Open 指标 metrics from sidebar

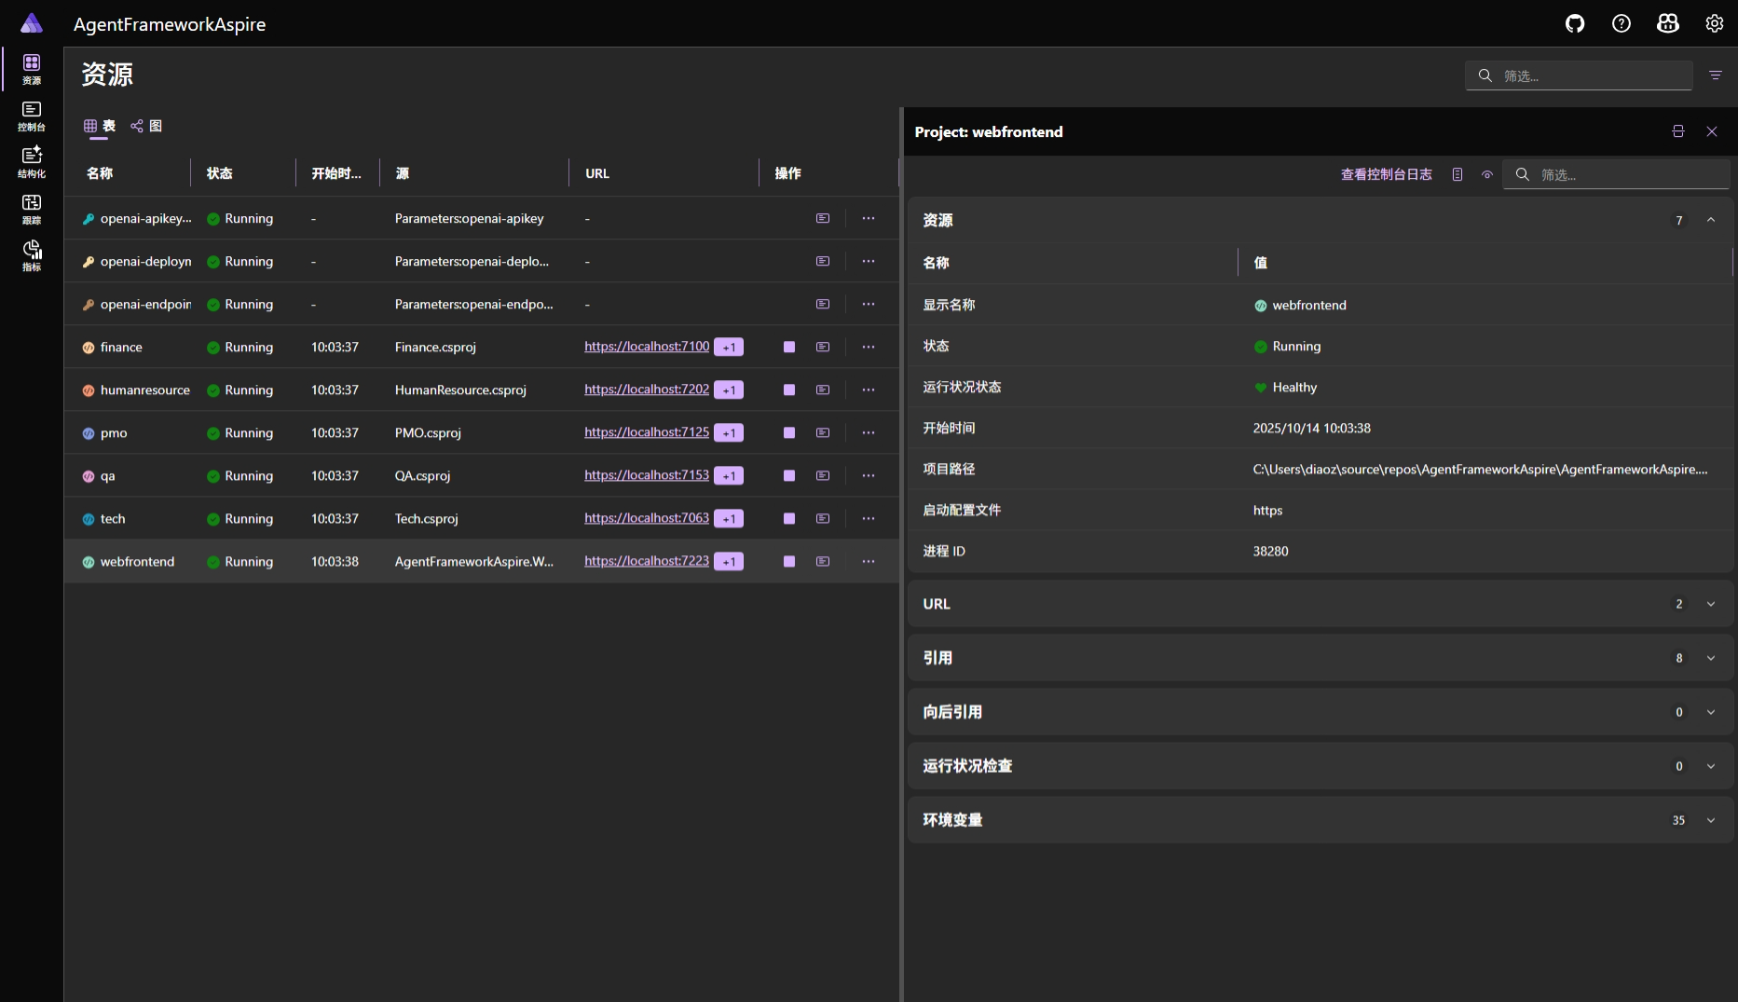coord(32,255)
